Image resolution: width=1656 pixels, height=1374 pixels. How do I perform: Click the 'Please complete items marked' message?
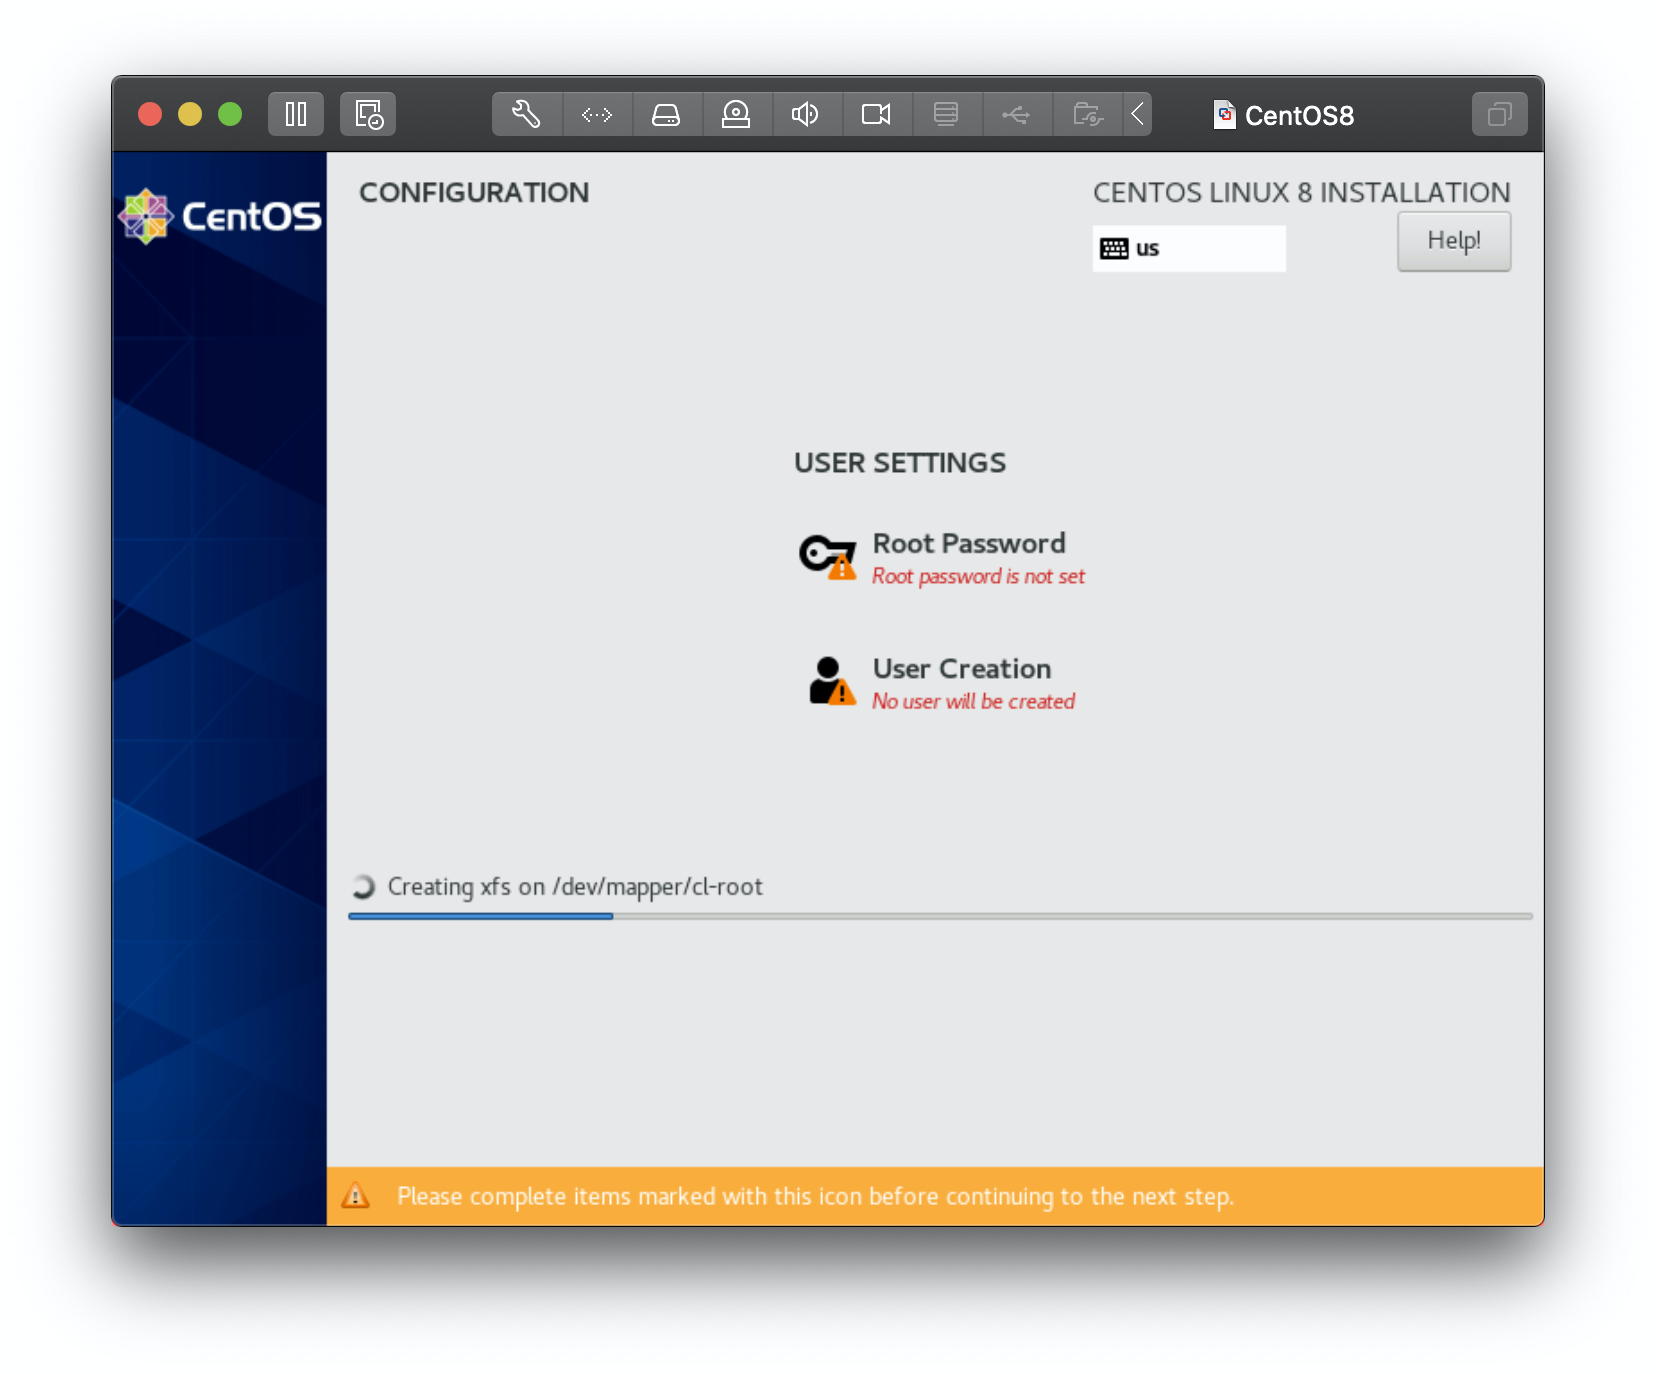[816, 1196]
